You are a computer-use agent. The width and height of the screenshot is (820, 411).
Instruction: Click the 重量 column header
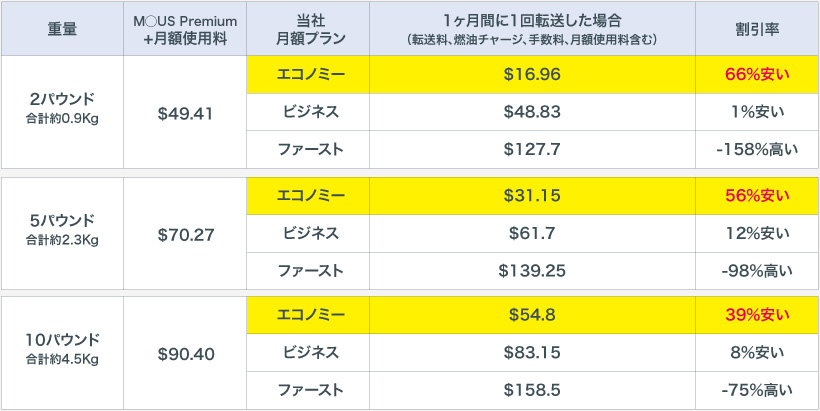coord(62,29)
